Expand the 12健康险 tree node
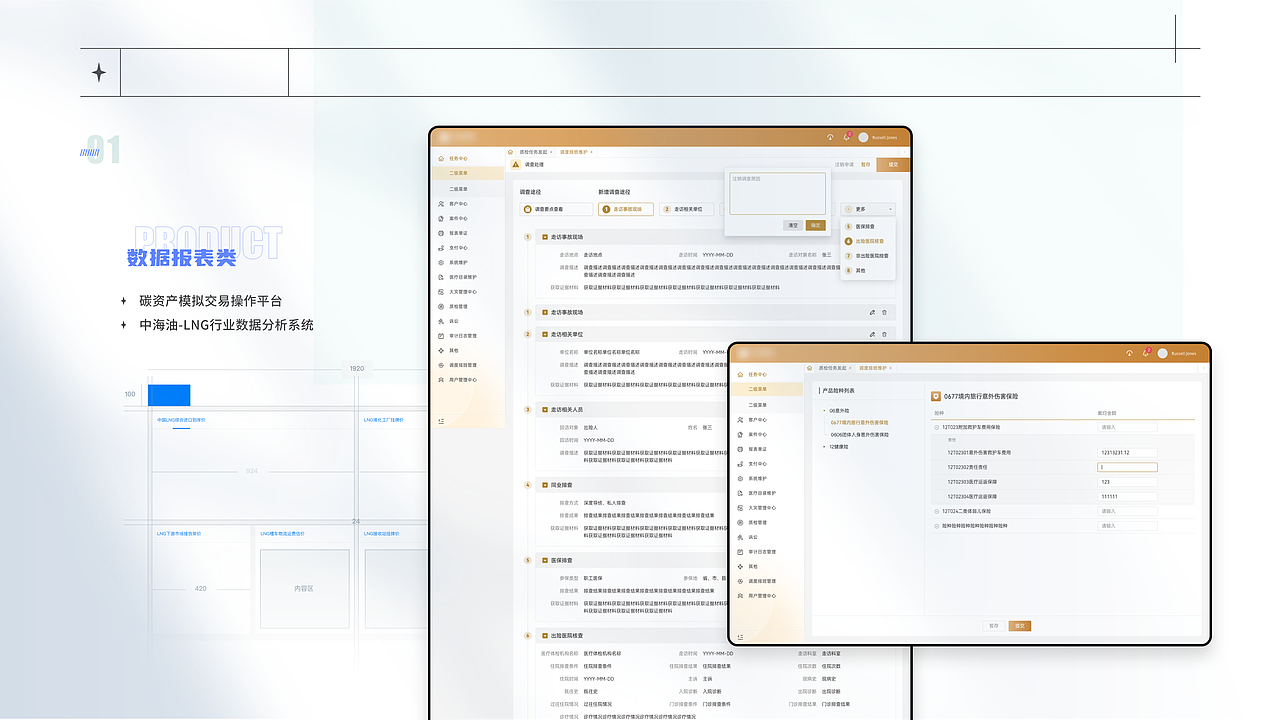The image size is (1280, 720). (825, 446)
